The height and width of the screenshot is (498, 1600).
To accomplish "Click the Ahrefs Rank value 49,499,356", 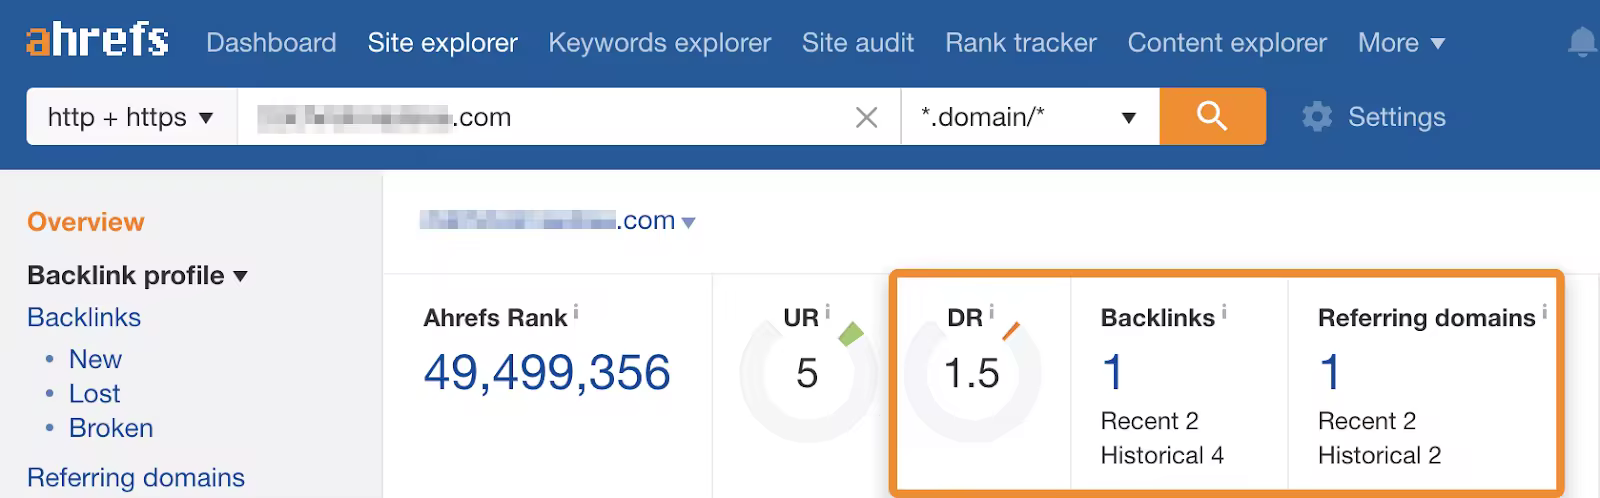I will pos(547,373).
